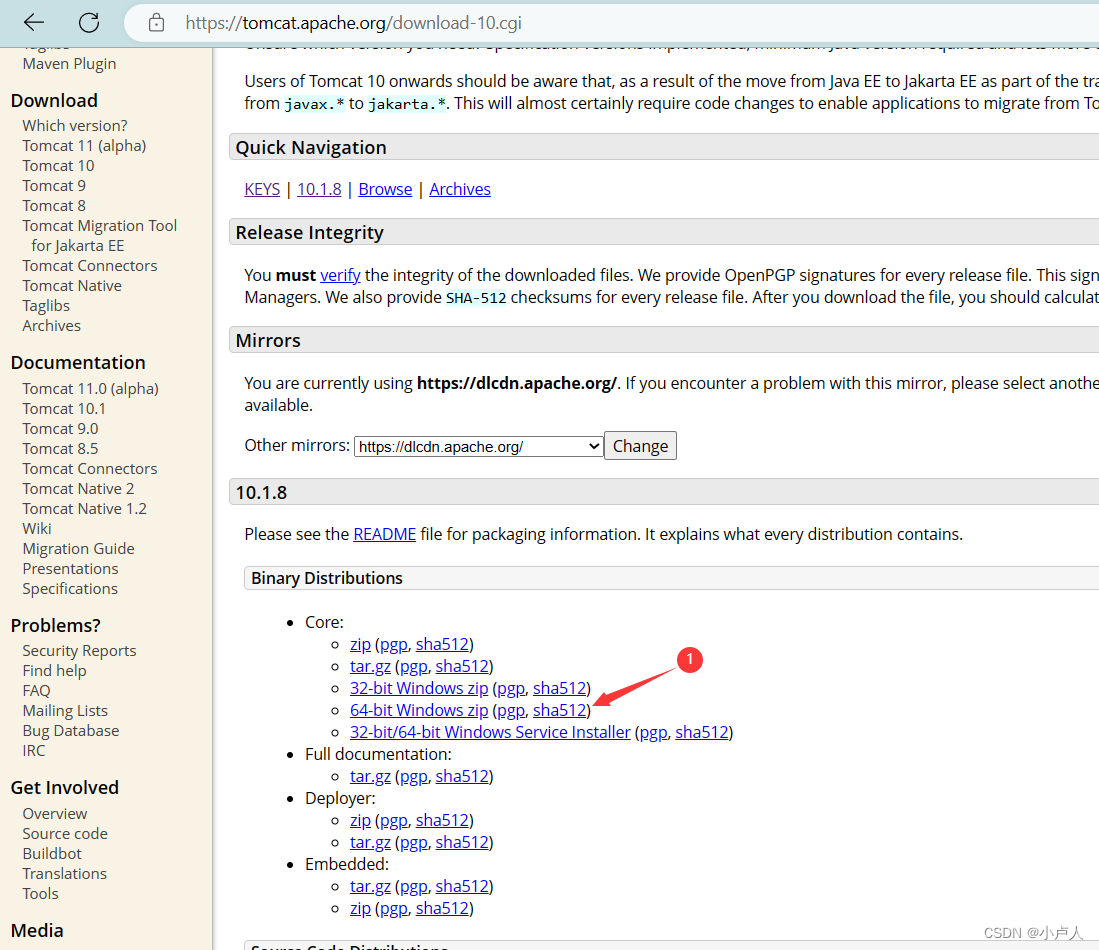View site info via the address bar lock icon

click(156, 22)
